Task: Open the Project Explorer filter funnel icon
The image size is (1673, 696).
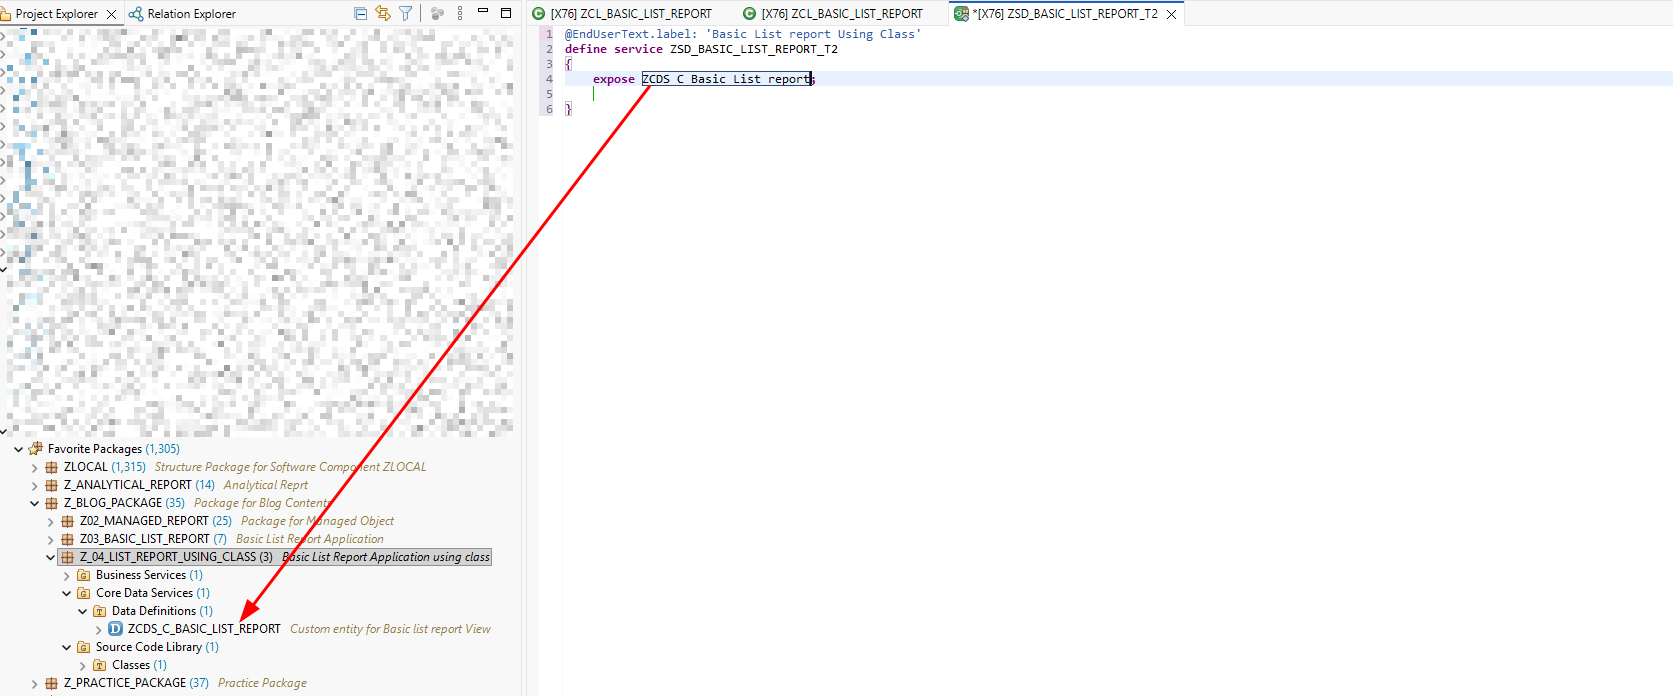Action: pyautogui.click(x=405, y=13)
